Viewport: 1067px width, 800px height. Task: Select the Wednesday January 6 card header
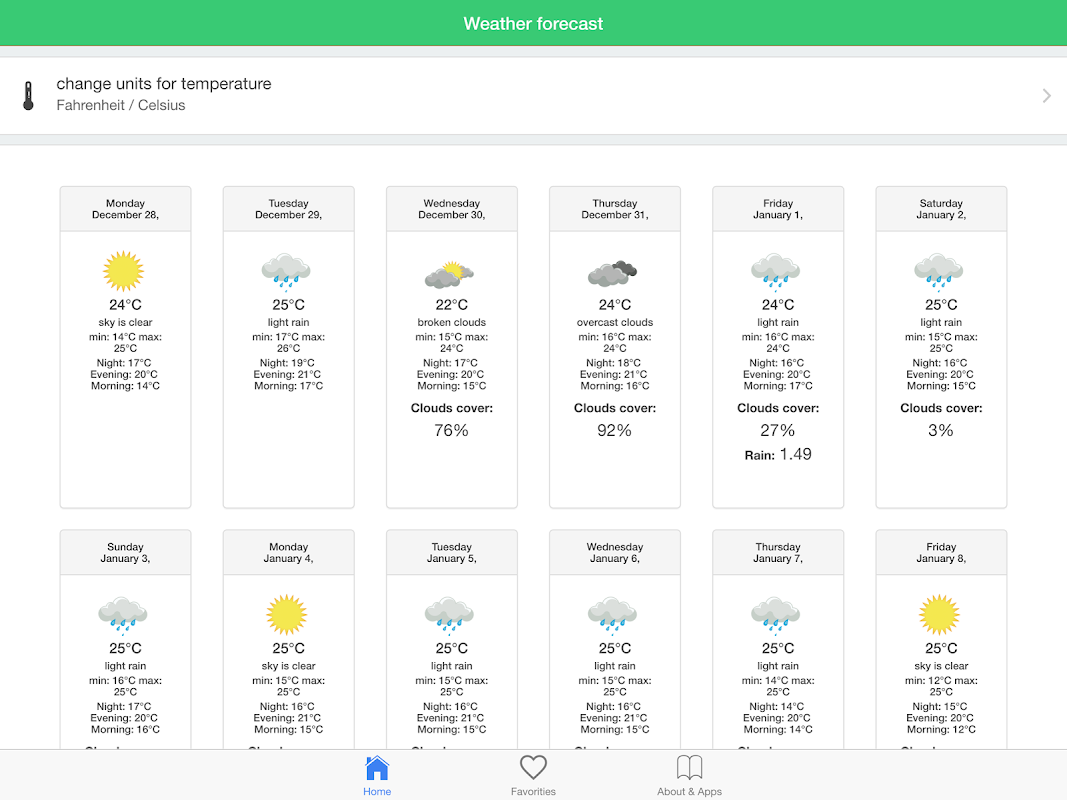[615, 552]
